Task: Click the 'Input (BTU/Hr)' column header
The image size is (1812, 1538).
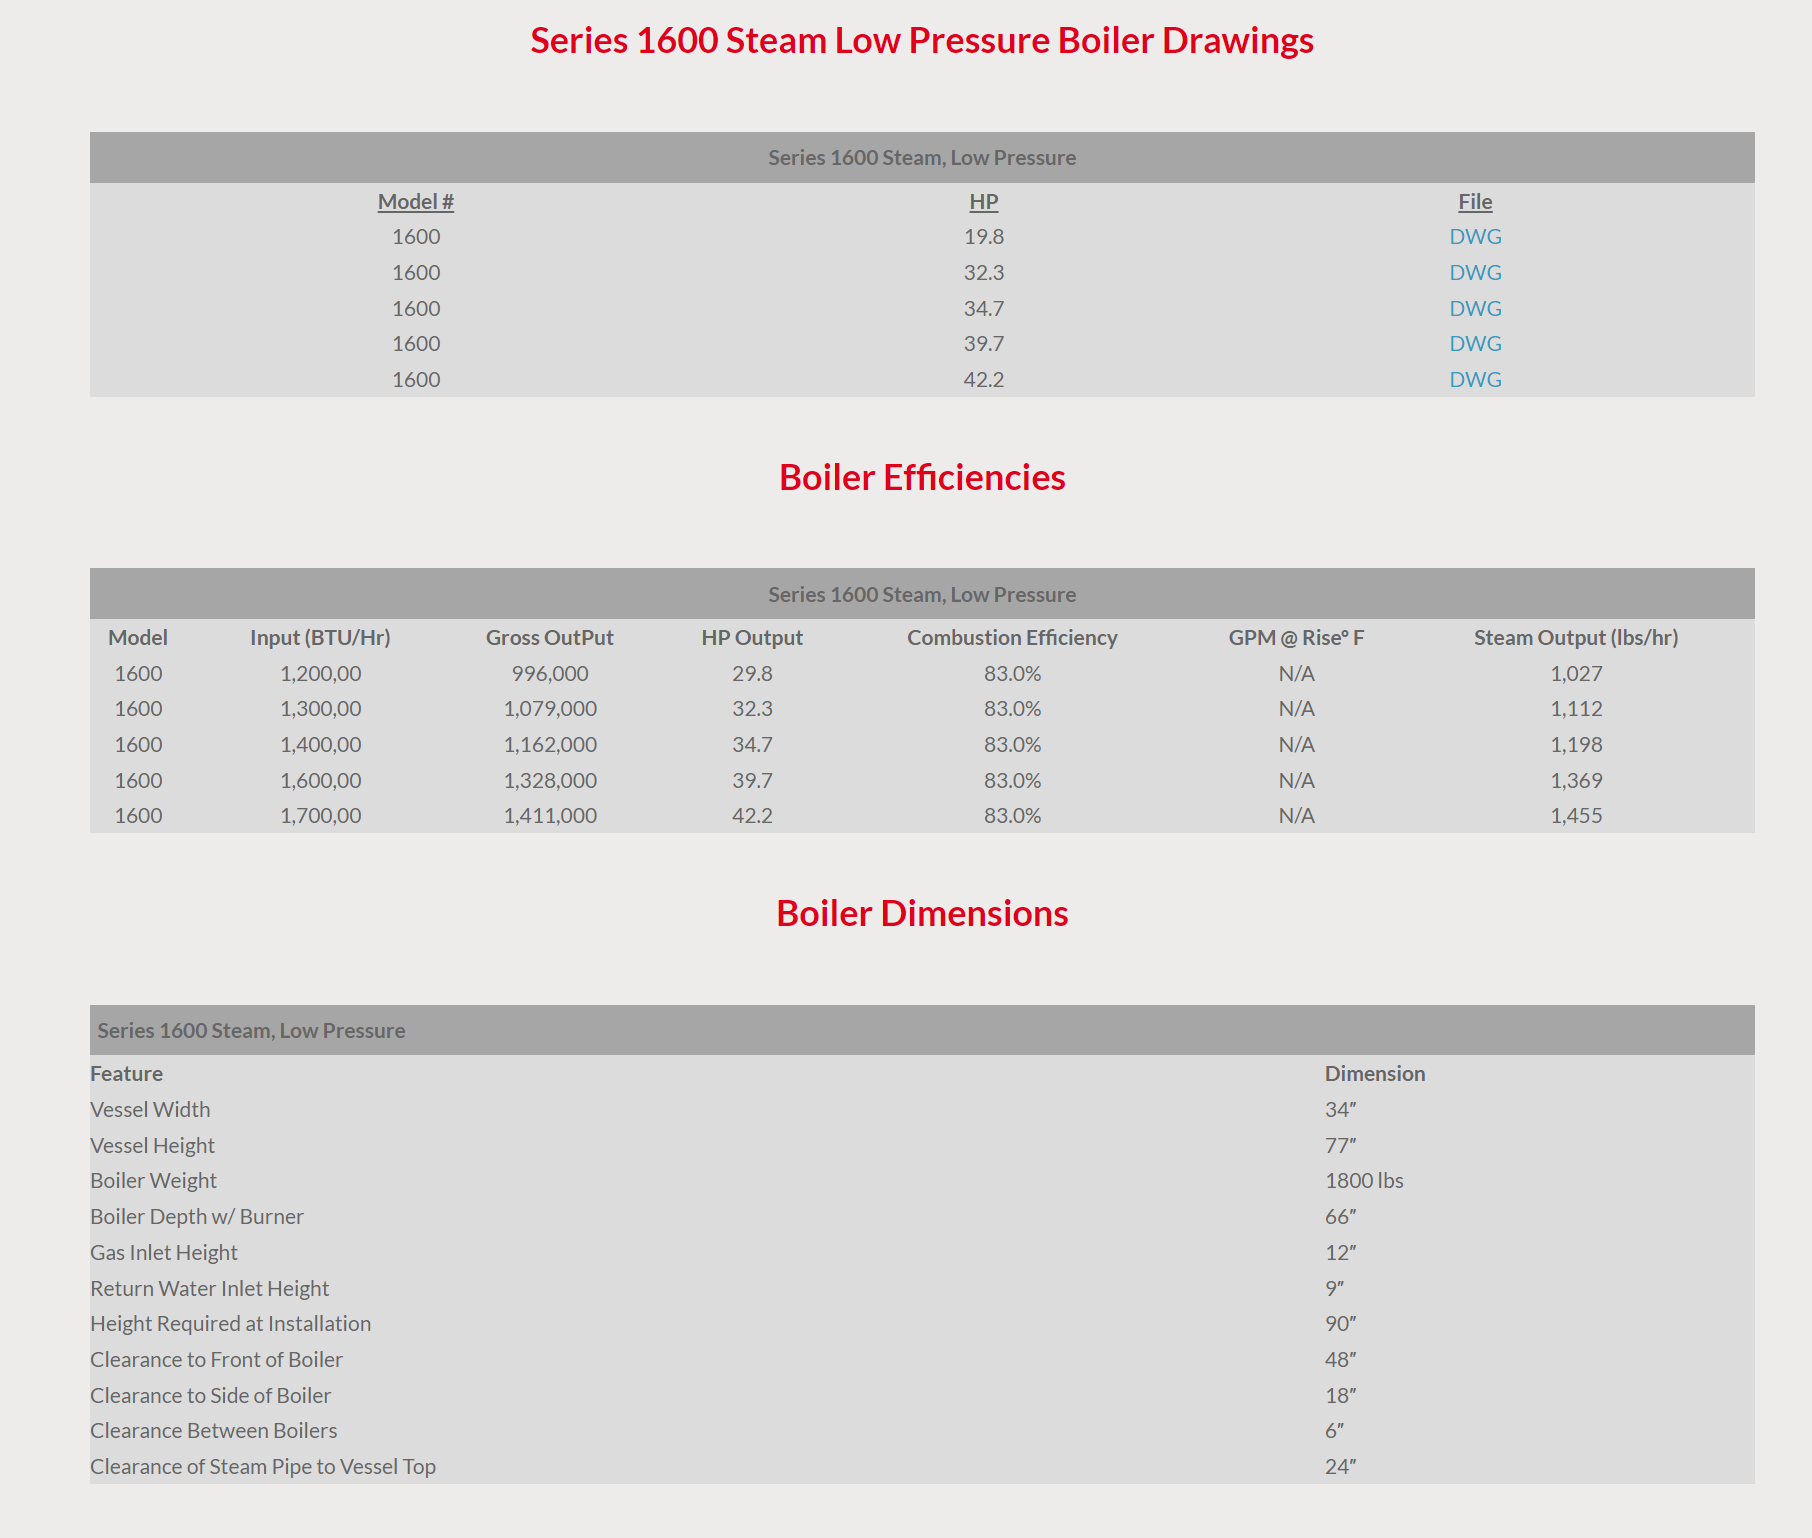Action: pos(320,638)
